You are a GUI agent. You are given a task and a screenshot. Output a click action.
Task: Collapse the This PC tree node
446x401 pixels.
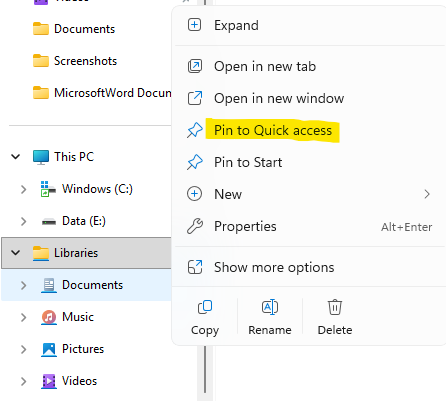click(x=16, y=156)
